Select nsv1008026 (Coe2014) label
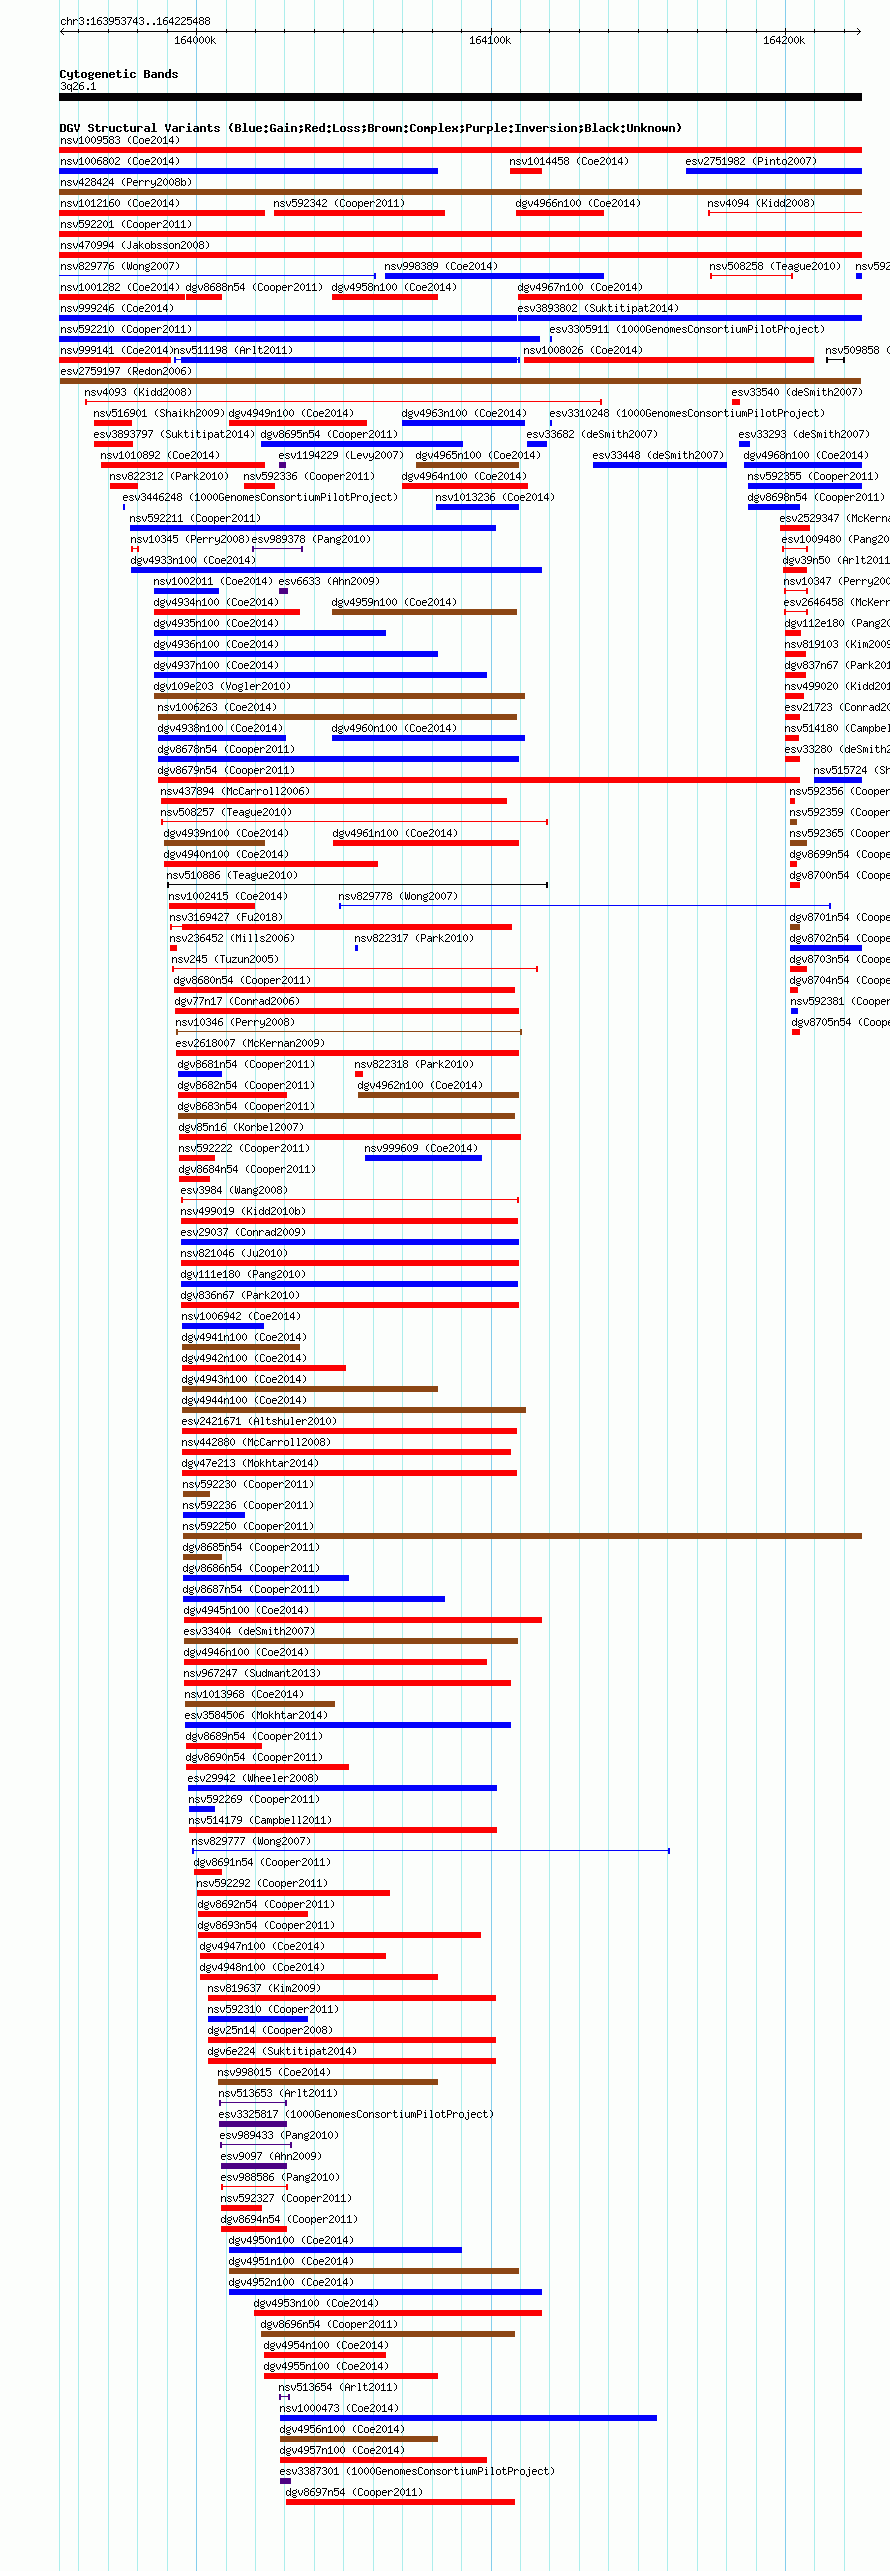890x2571 pixels. 583,350
